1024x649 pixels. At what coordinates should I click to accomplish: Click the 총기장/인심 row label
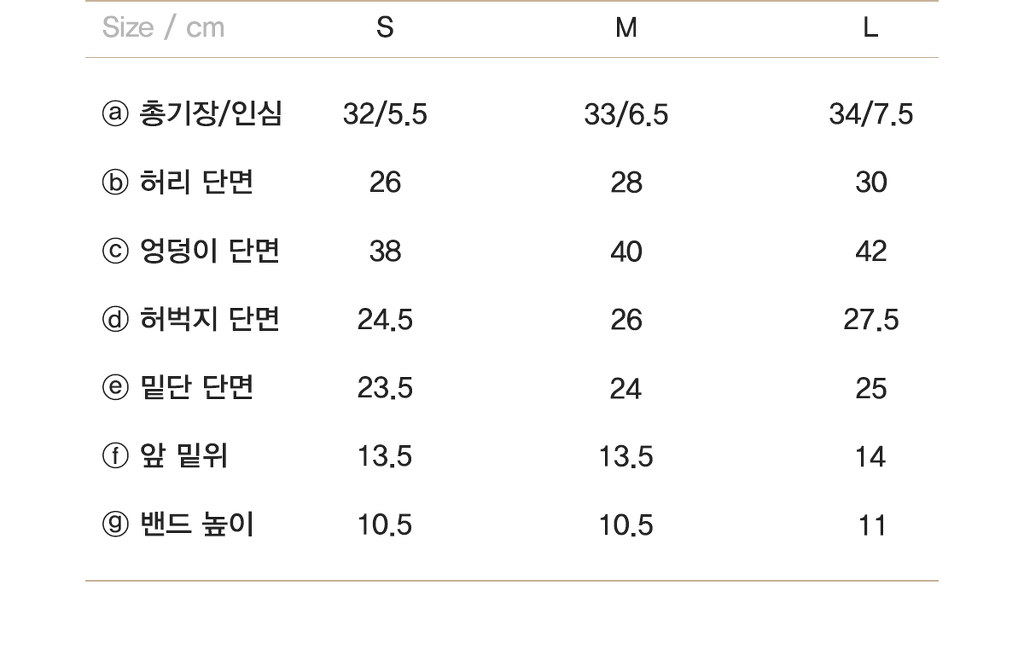(x=210, y=114)
